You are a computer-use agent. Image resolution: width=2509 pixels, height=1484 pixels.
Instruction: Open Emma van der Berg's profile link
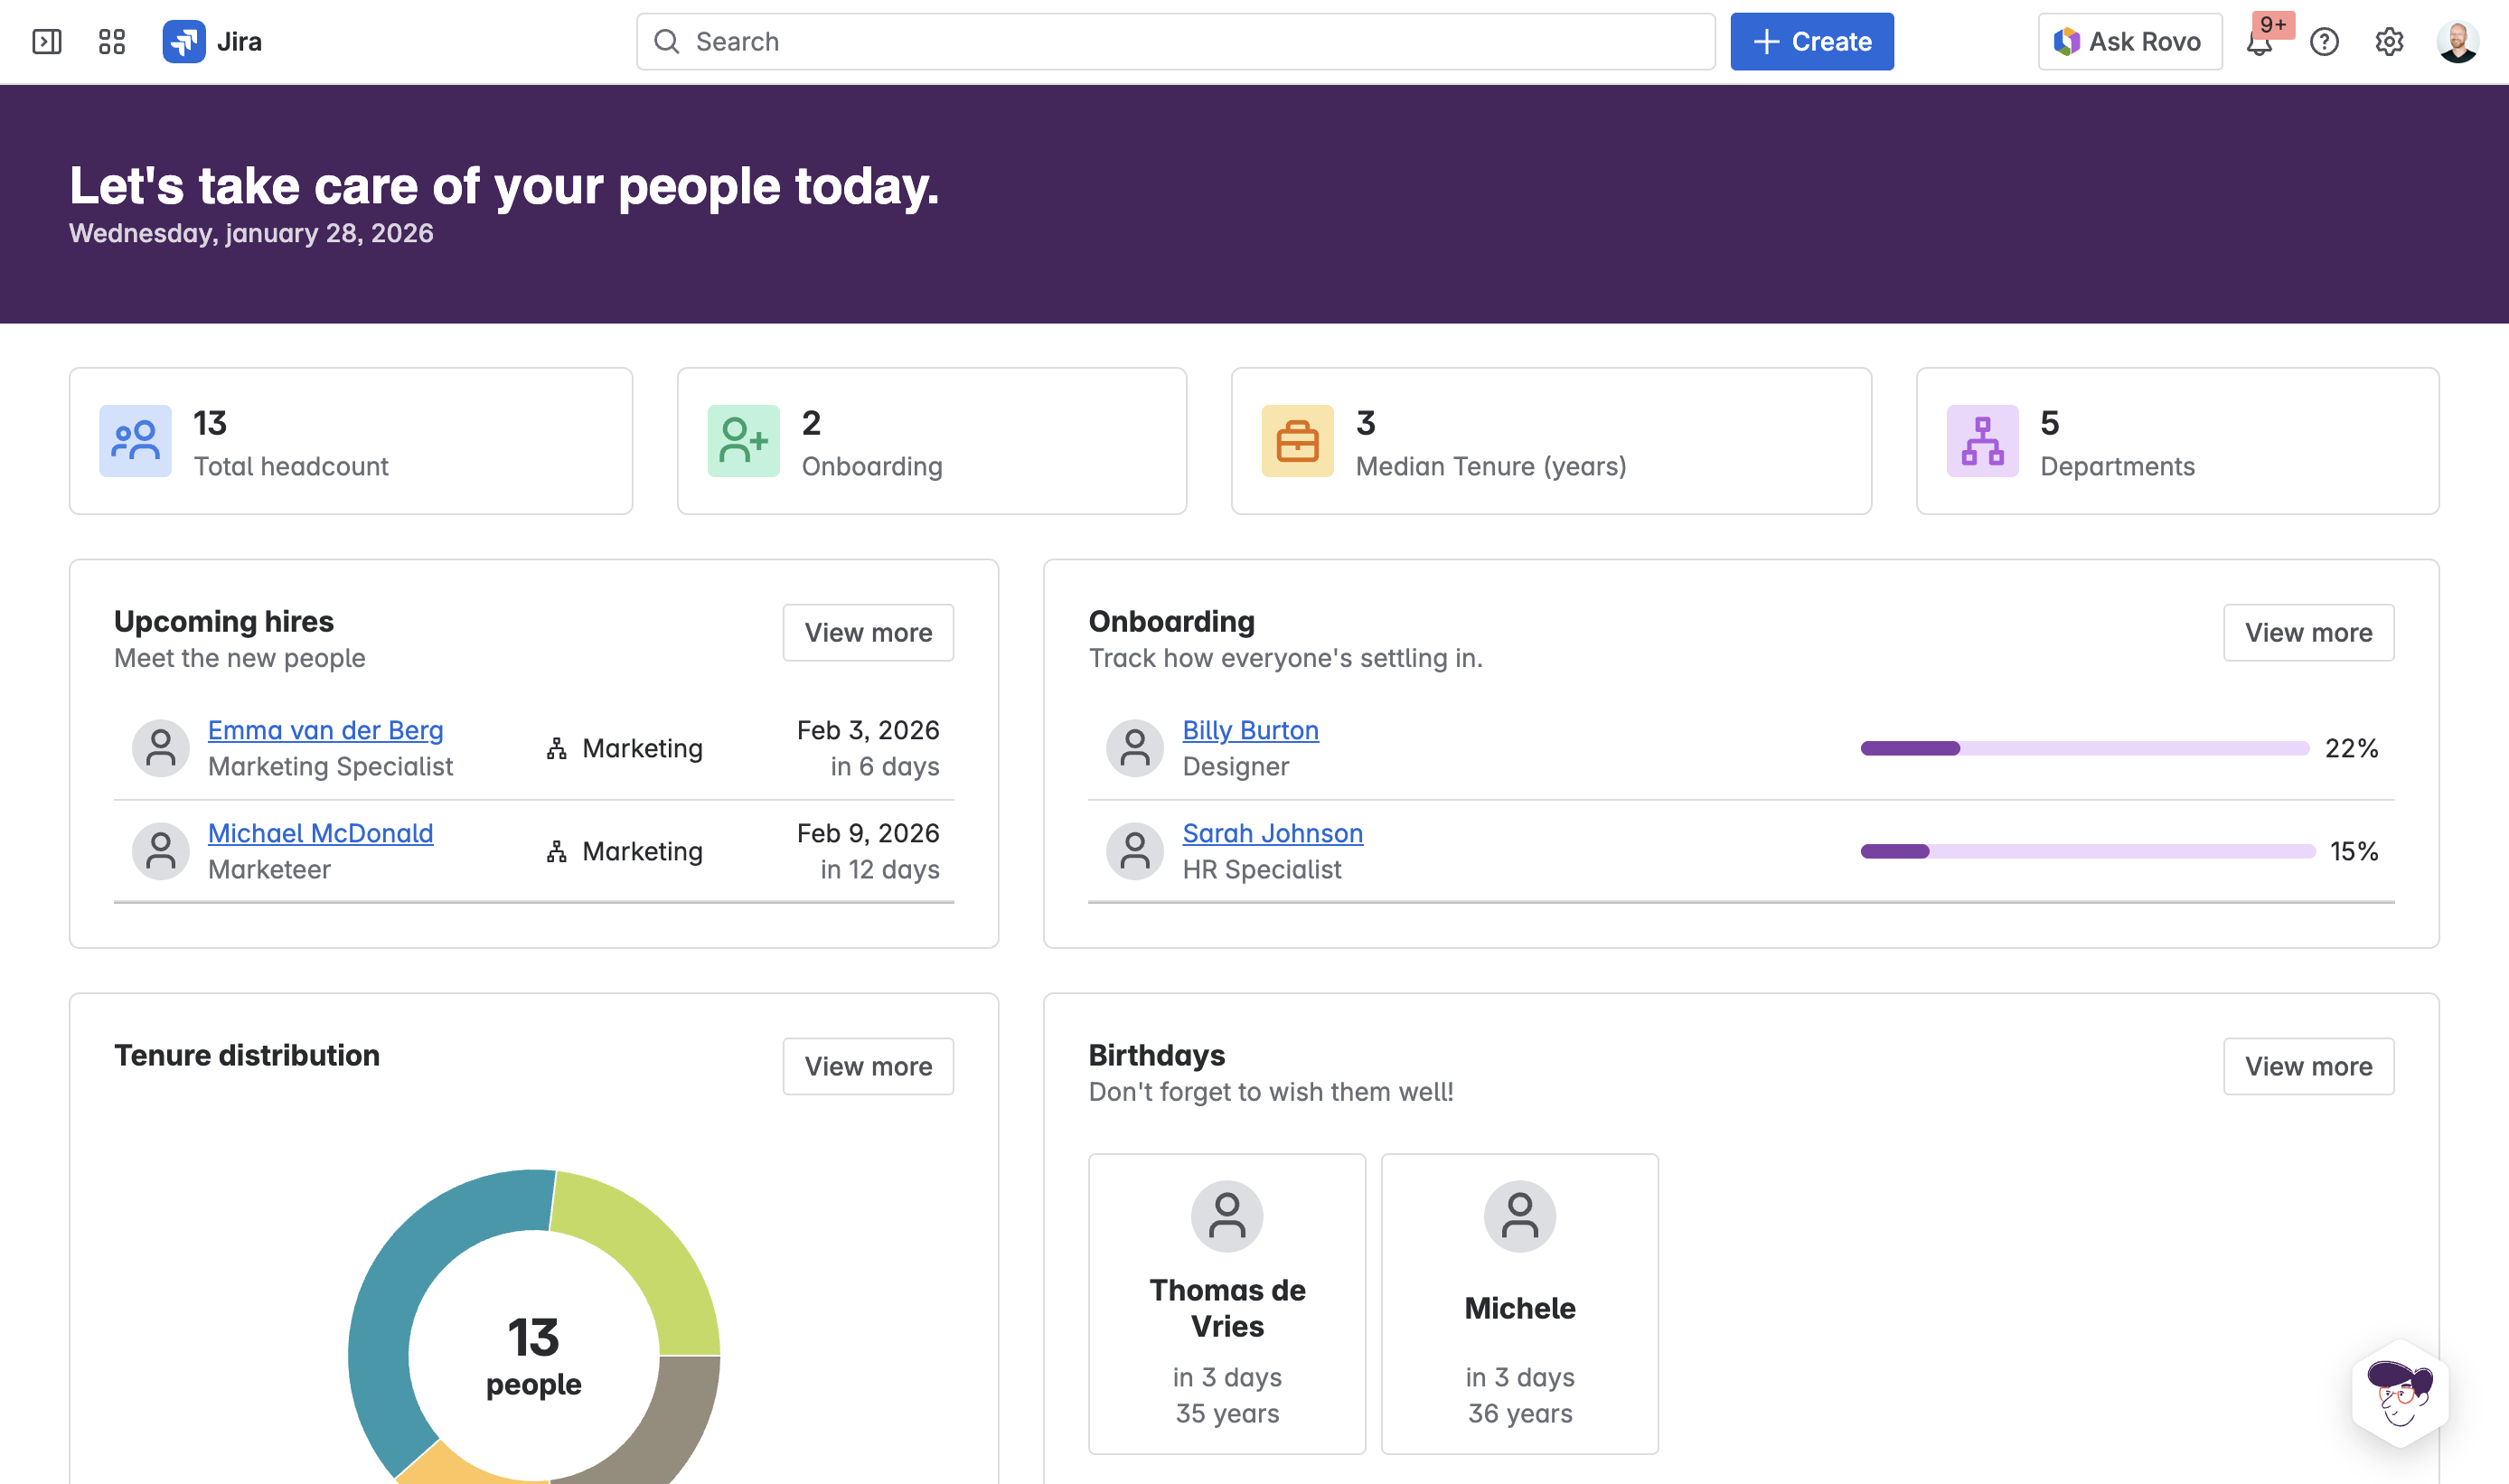(x=325, y=730)
